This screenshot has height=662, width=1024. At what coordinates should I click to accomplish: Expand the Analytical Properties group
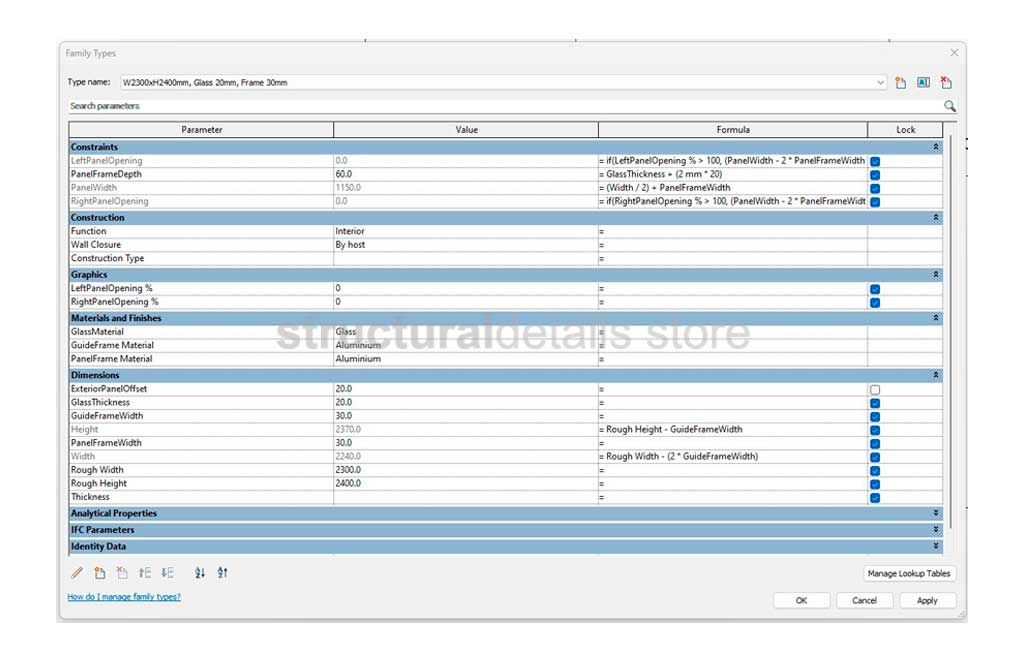936,513
